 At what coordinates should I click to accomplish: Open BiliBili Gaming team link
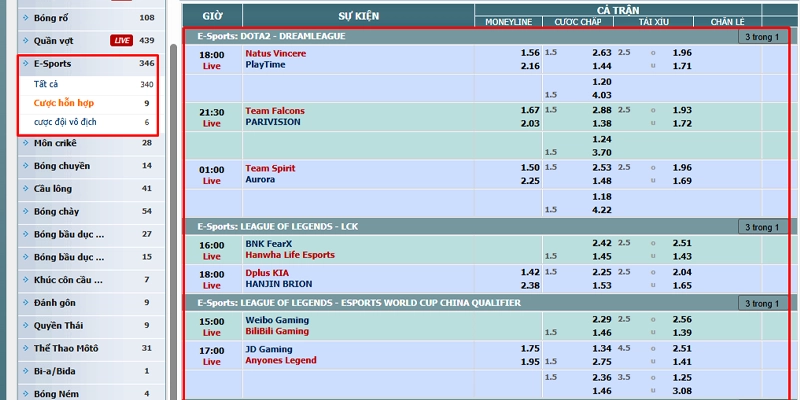point(277,332)
